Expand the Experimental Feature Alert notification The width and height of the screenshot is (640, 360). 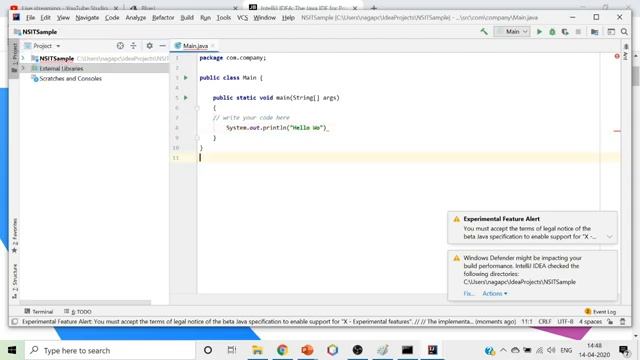[x=609, y=237]
